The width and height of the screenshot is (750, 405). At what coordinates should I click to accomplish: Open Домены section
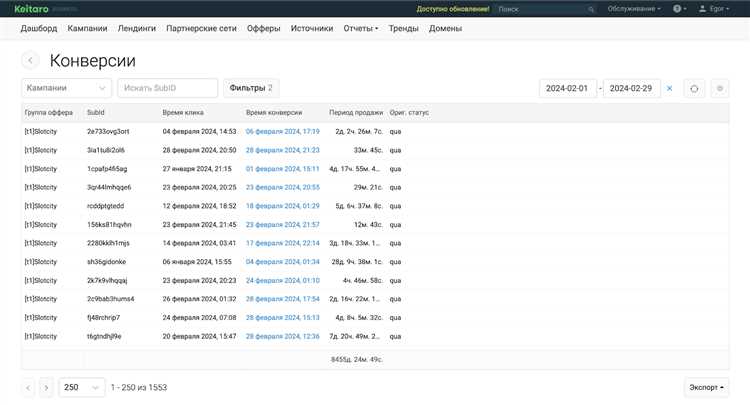445,28
